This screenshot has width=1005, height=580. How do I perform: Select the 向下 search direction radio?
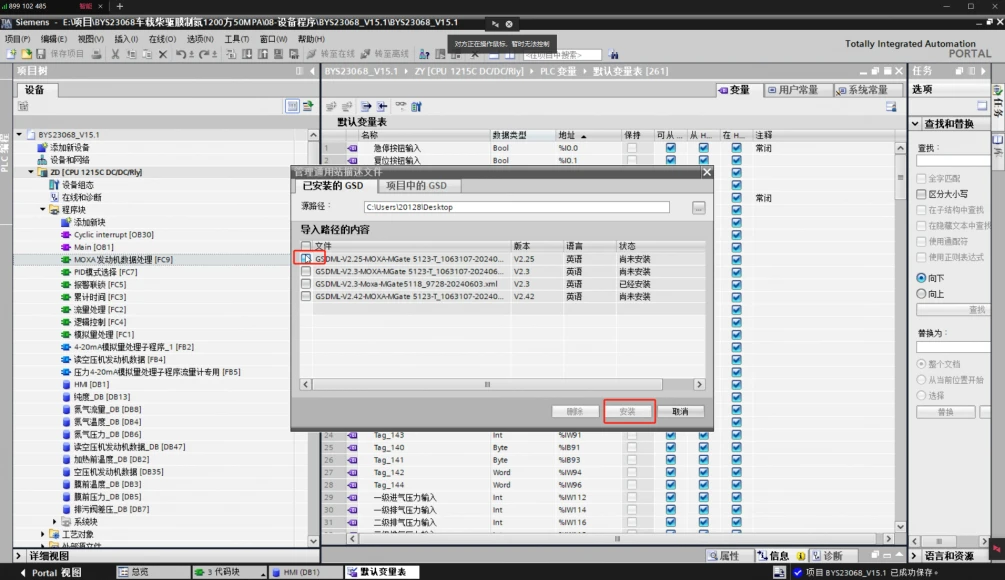(x=921, y=278)
